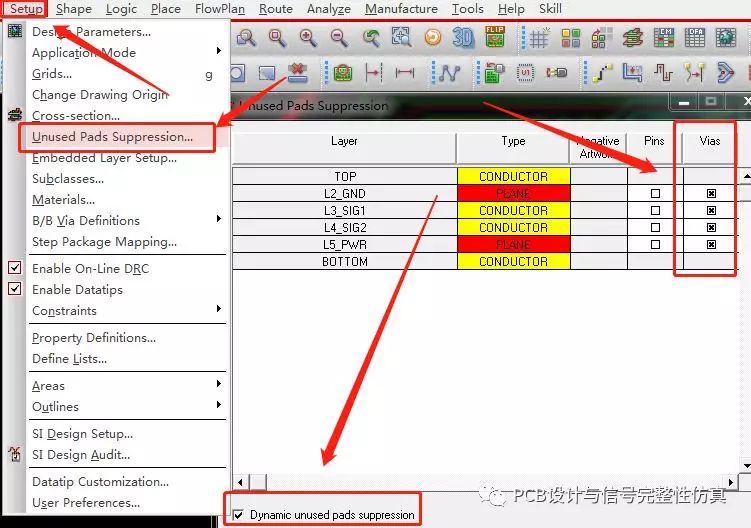
Task: Open User Preferences from Setup menu
Action: click(x=86, y=503)
